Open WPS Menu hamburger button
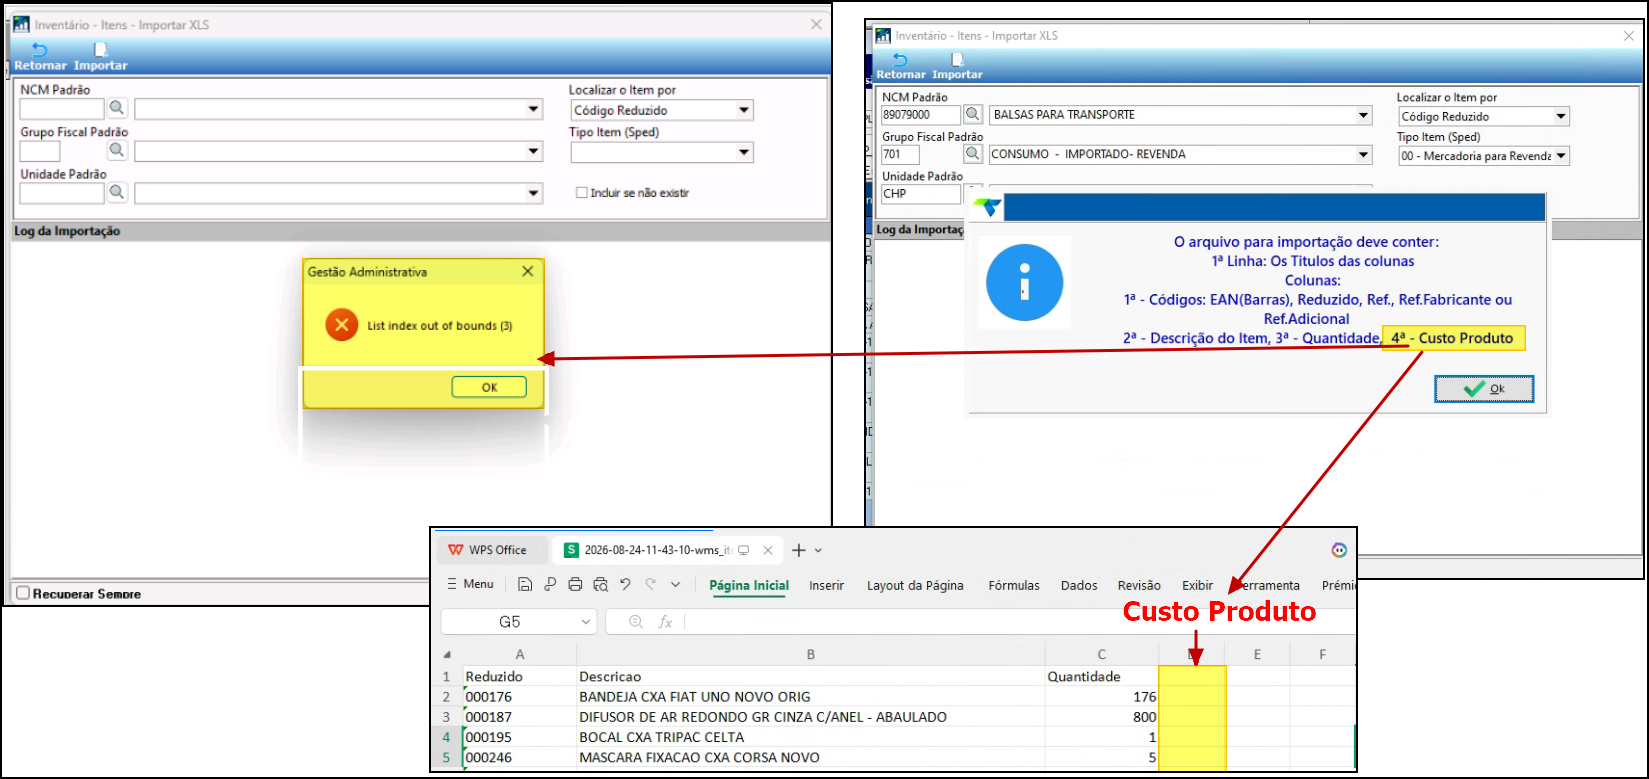 coord(470,584)
